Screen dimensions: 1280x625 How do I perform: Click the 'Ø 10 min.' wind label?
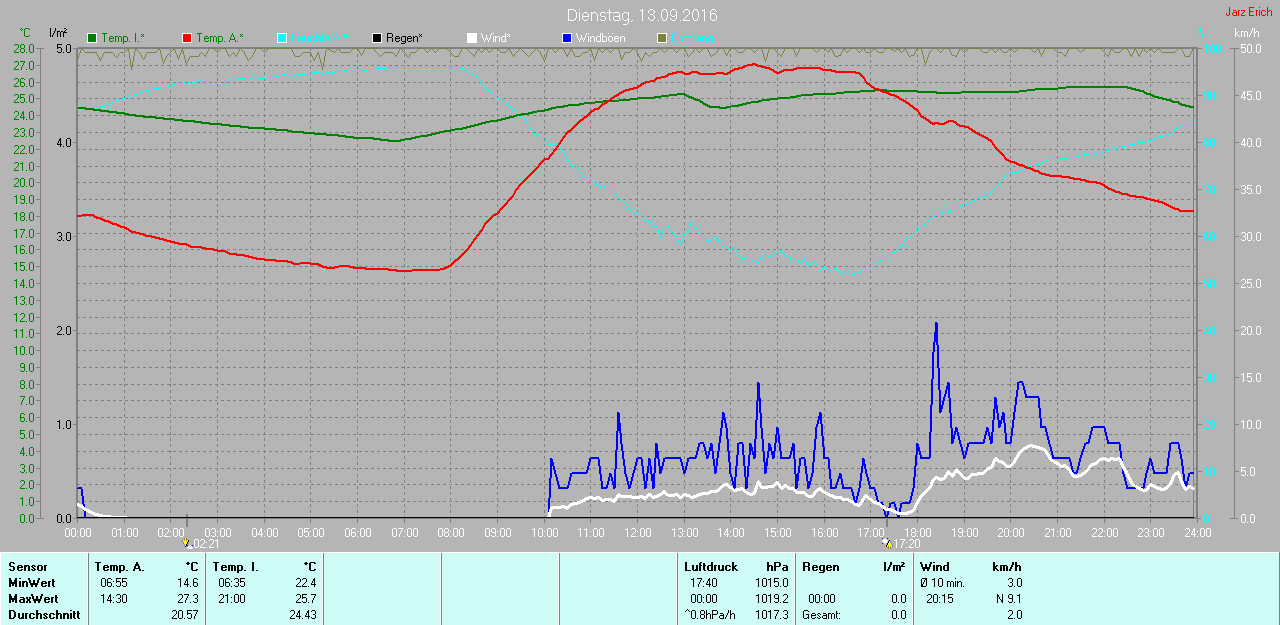[942, 583]
